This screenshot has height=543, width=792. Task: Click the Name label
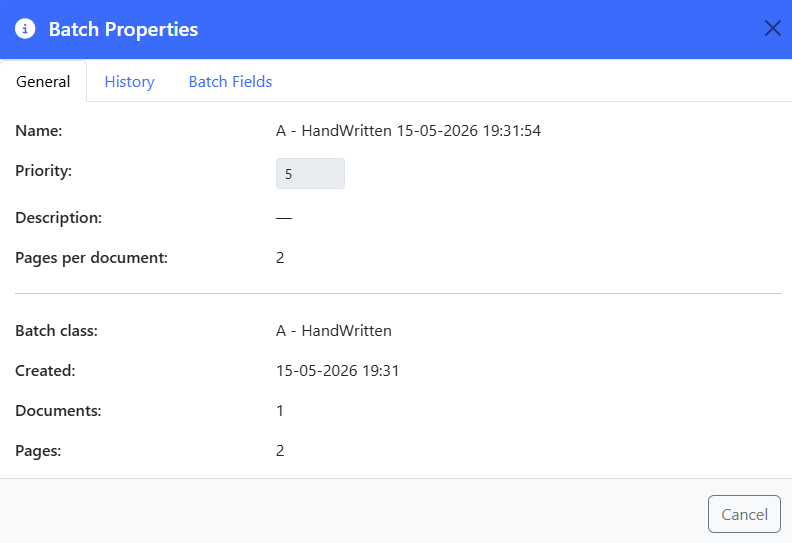pyautogui.click(x=39, y=131)
